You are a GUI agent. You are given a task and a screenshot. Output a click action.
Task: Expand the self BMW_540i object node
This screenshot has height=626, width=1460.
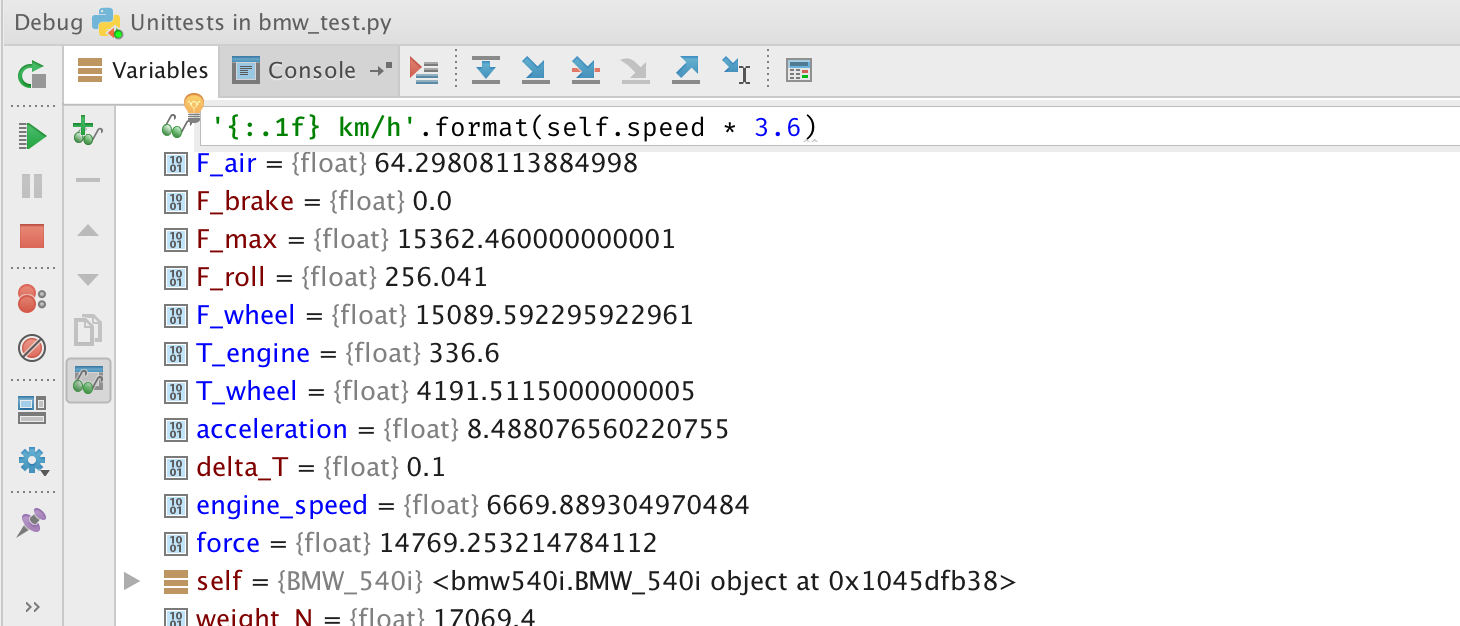pyautogui.click(x=132, y=581)
